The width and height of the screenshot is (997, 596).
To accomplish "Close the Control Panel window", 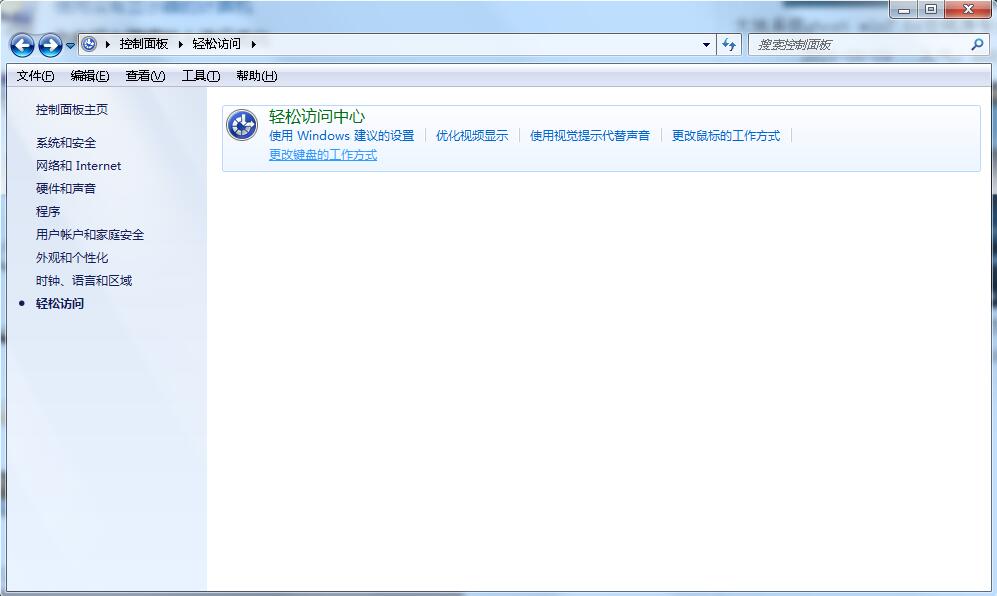I will pos(968,9).
